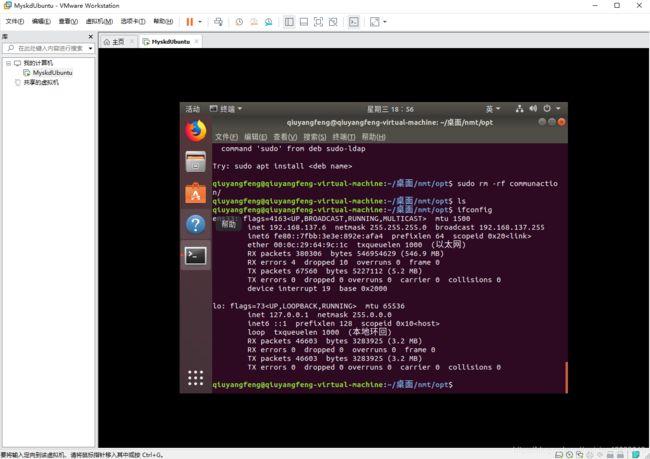
Task: Open the library search dropdown arrow
Action: (90, 49)
